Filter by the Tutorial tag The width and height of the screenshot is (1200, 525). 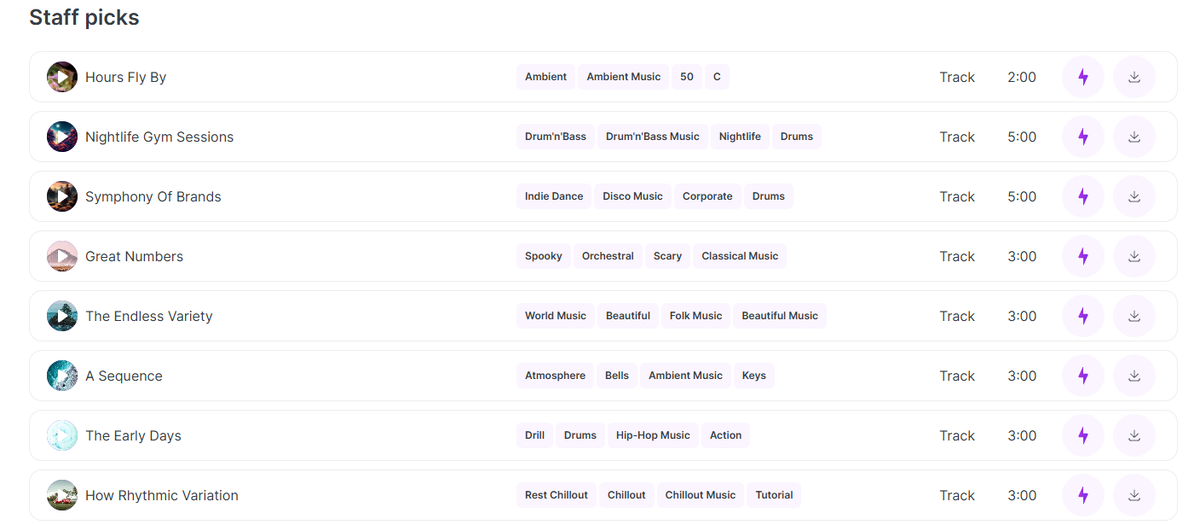[774, 496]
